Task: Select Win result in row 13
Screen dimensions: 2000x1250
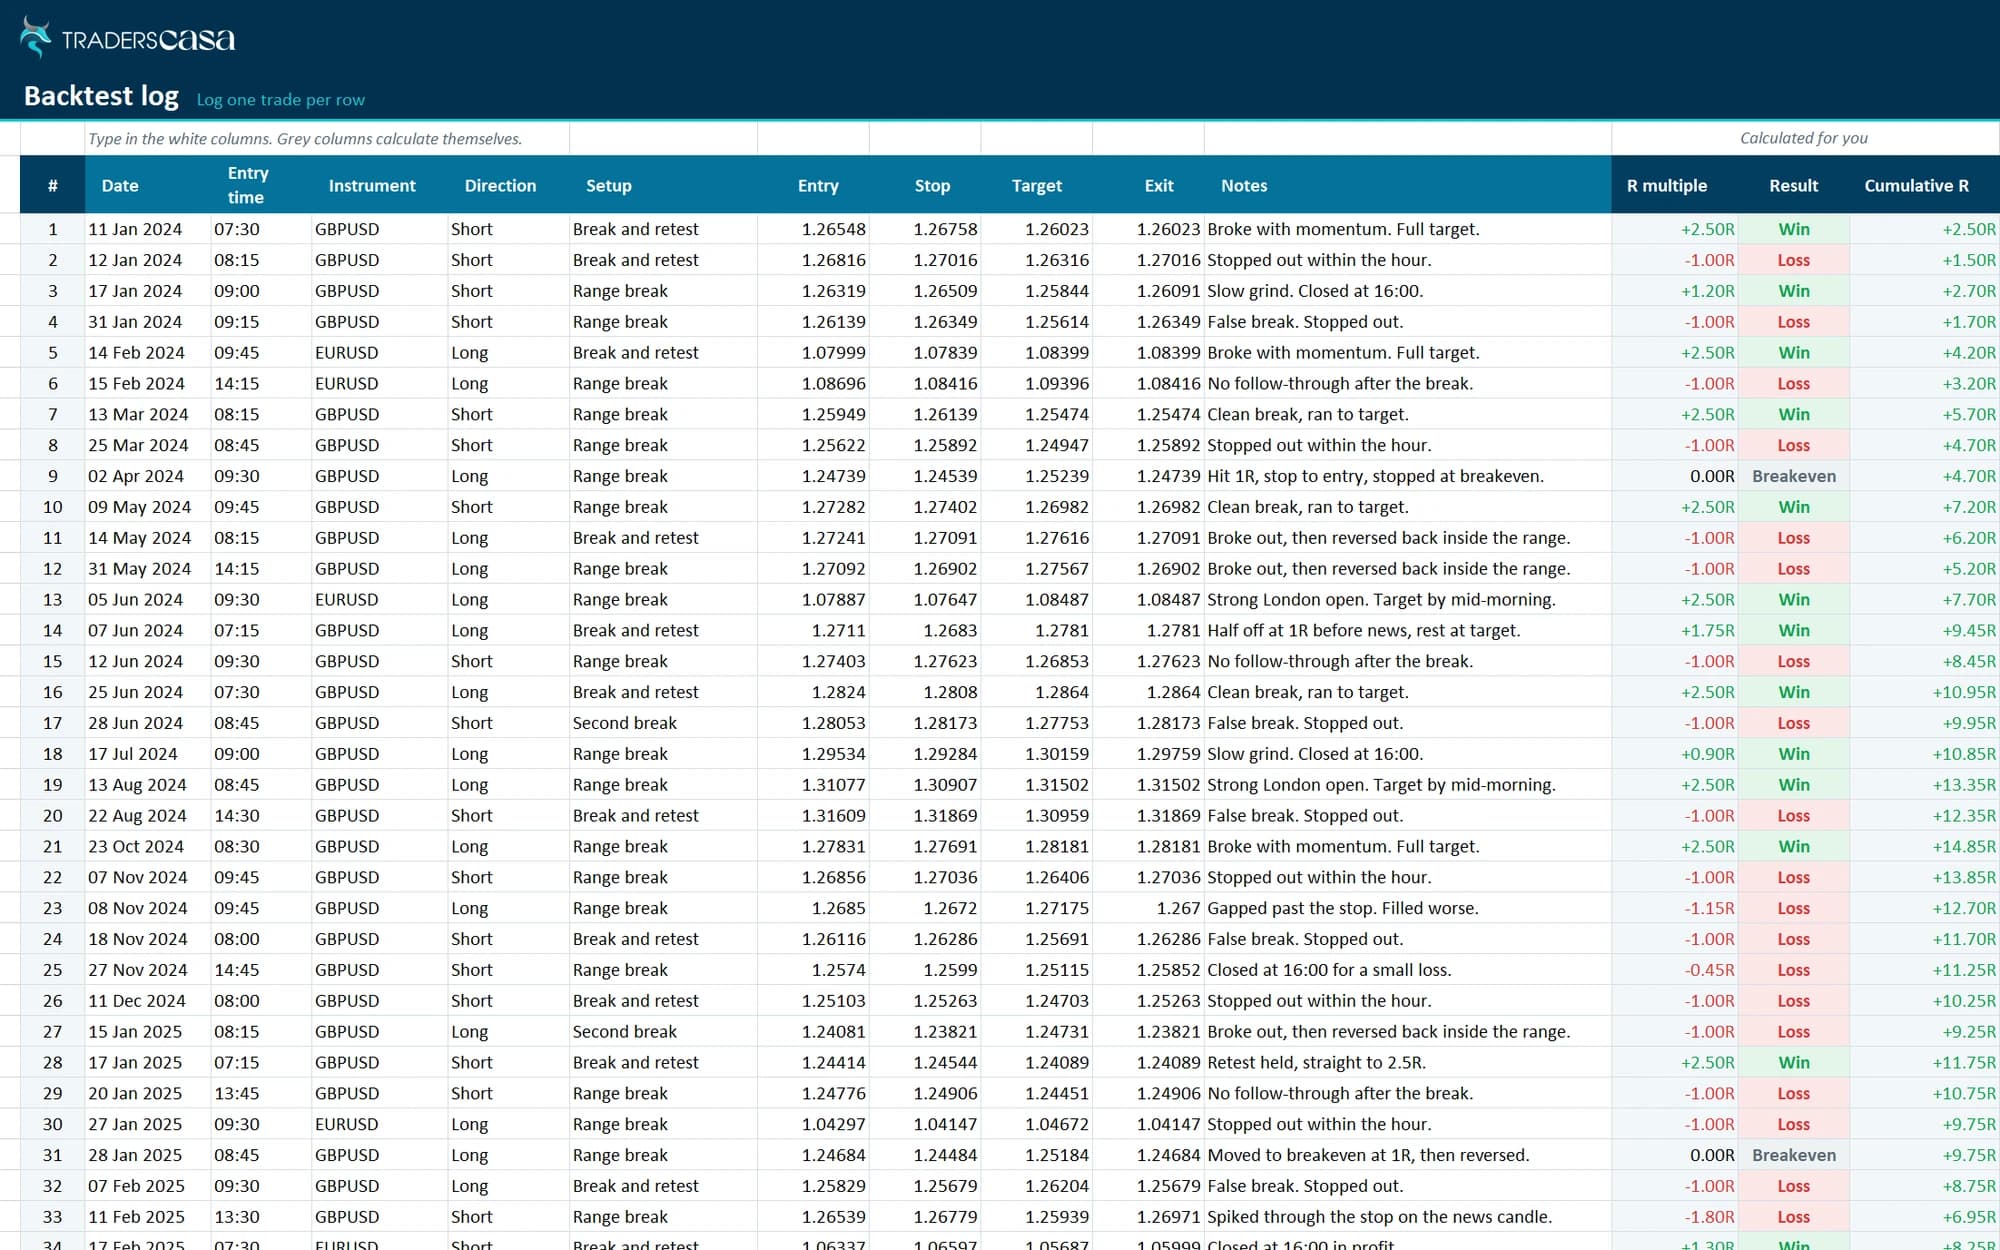Action: coord(1794,600)
